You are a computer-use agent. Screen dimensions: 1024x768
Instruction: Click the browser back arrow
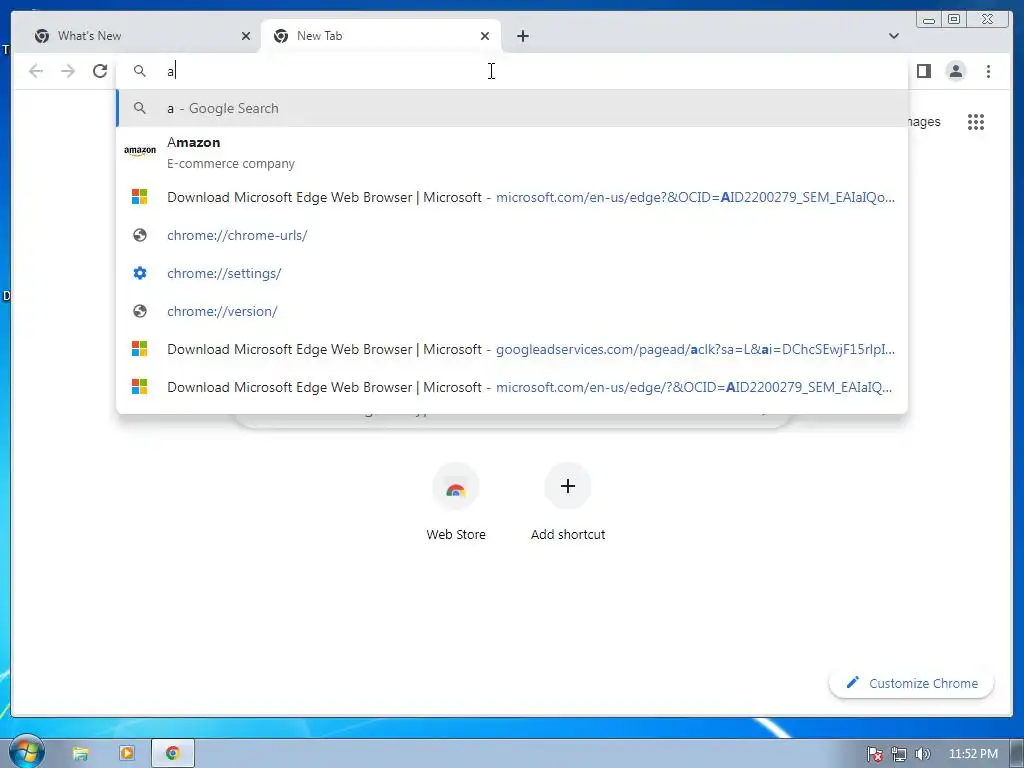[x=36, y=71]
